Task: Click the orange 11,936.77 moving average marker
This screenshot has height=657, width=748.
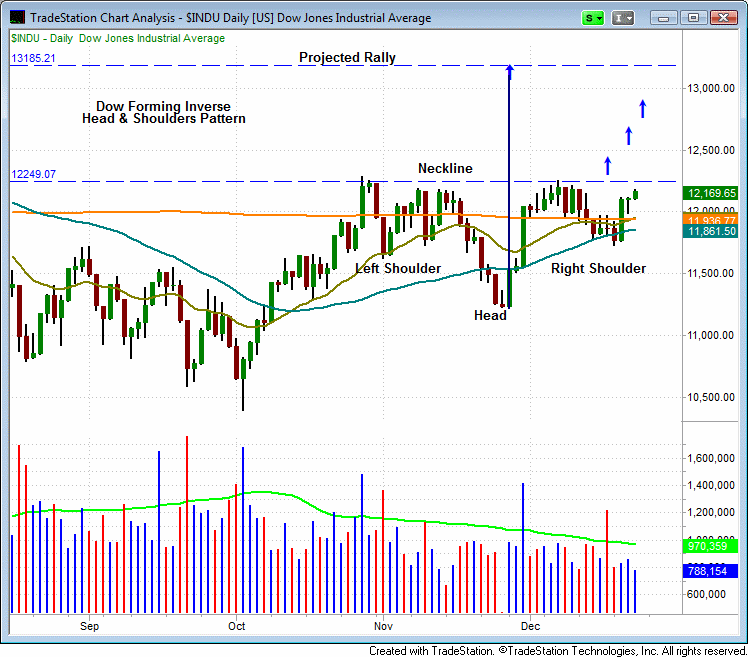Action: click(x=710, y=220)
